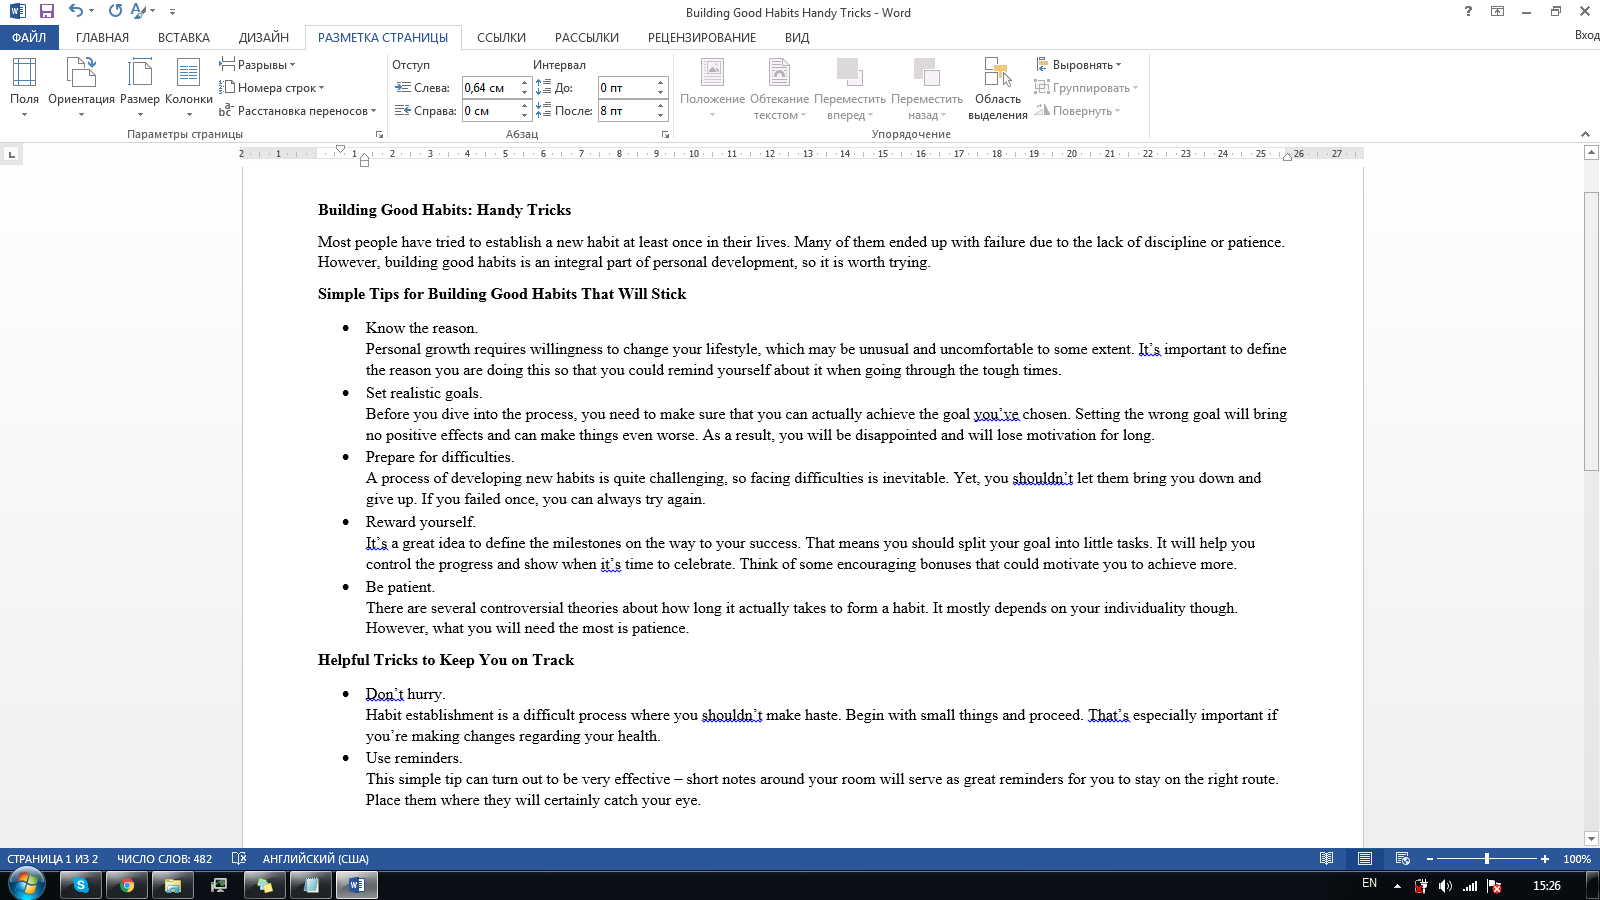The height and width of the screenshot is (900, 1600).
Task: Open Customize Quick Access Toolbar dropdown
Action: click(x=172, y=11)
